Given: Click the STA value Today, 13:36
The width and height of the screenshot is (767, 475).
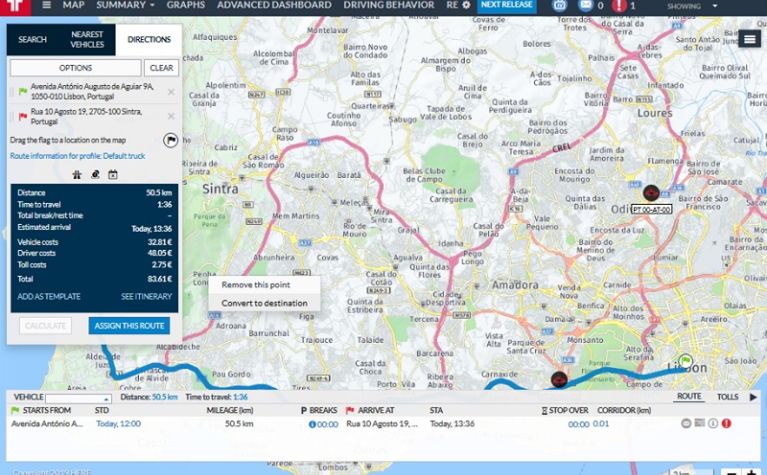Looking at the screenshot, I should click(x=452, y=424).
